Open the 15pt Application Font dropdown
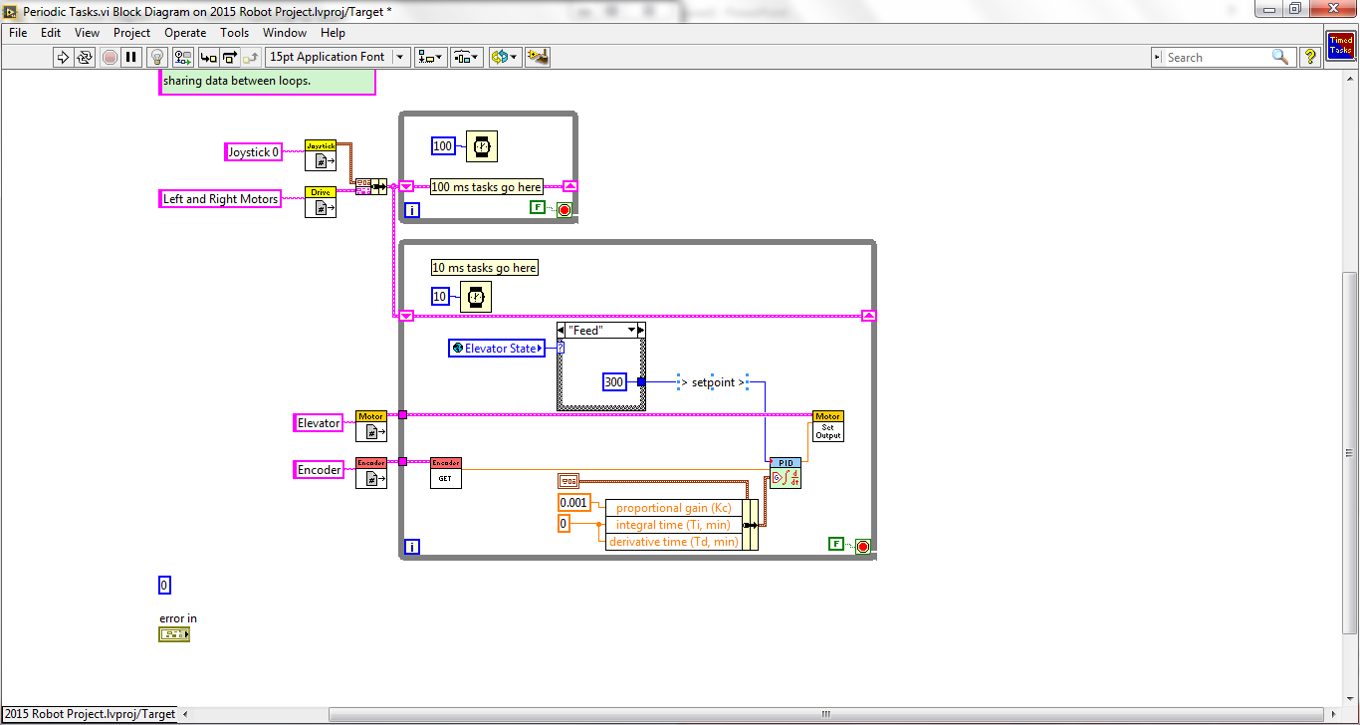 [x=401, y=58]
